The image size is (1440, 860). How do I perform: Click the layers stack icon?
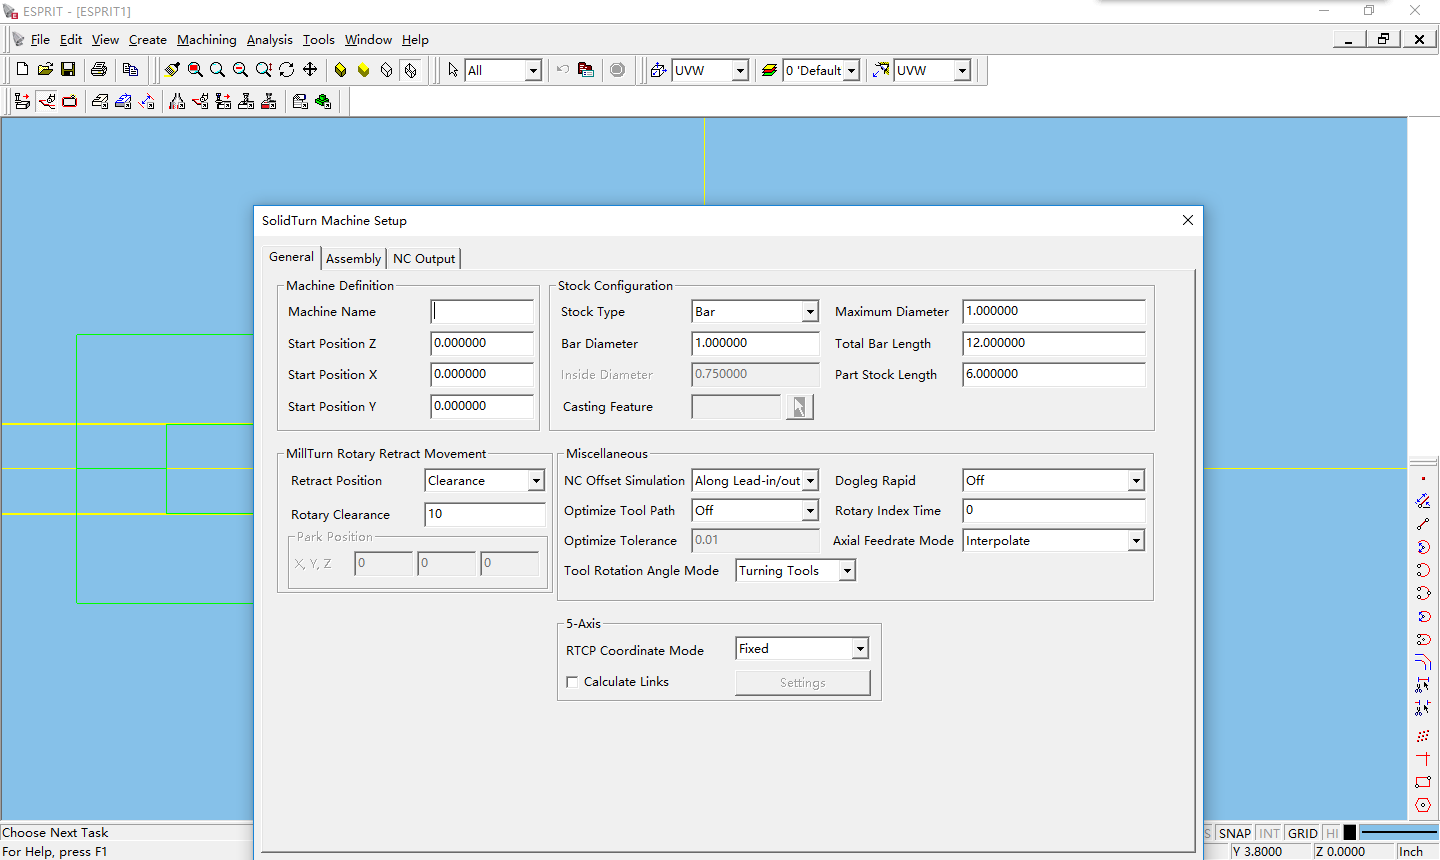[769, 70]
